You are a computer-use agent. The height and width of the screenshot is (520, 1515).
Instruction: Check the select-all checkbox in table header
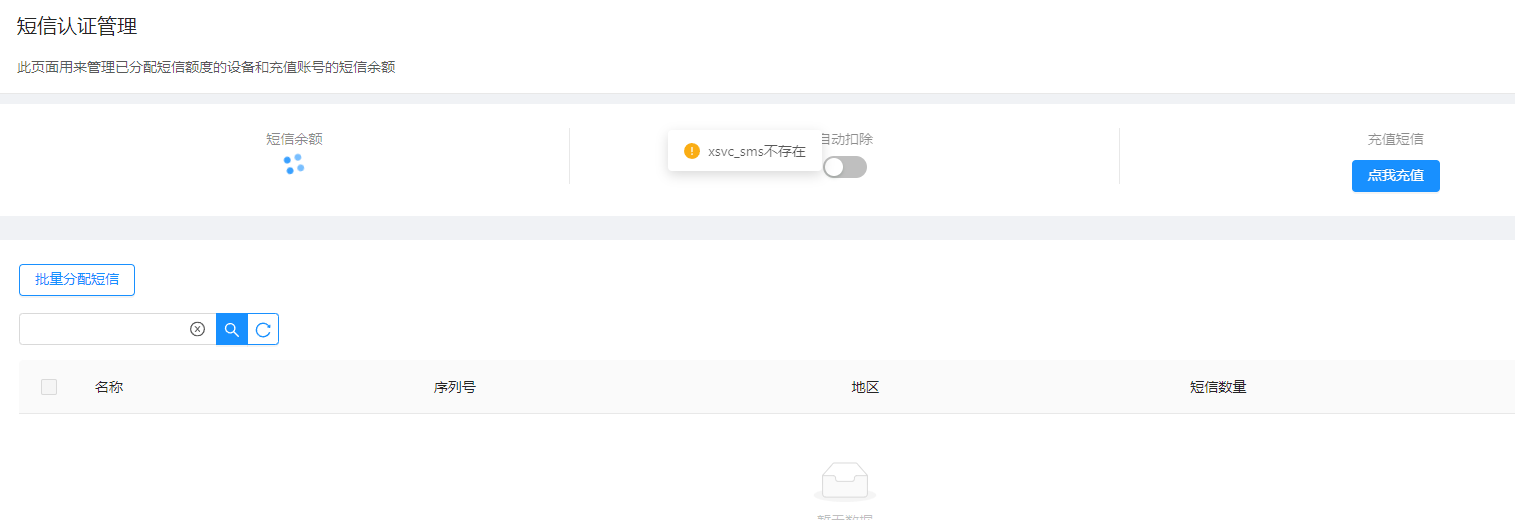click(x=49, y=387)
